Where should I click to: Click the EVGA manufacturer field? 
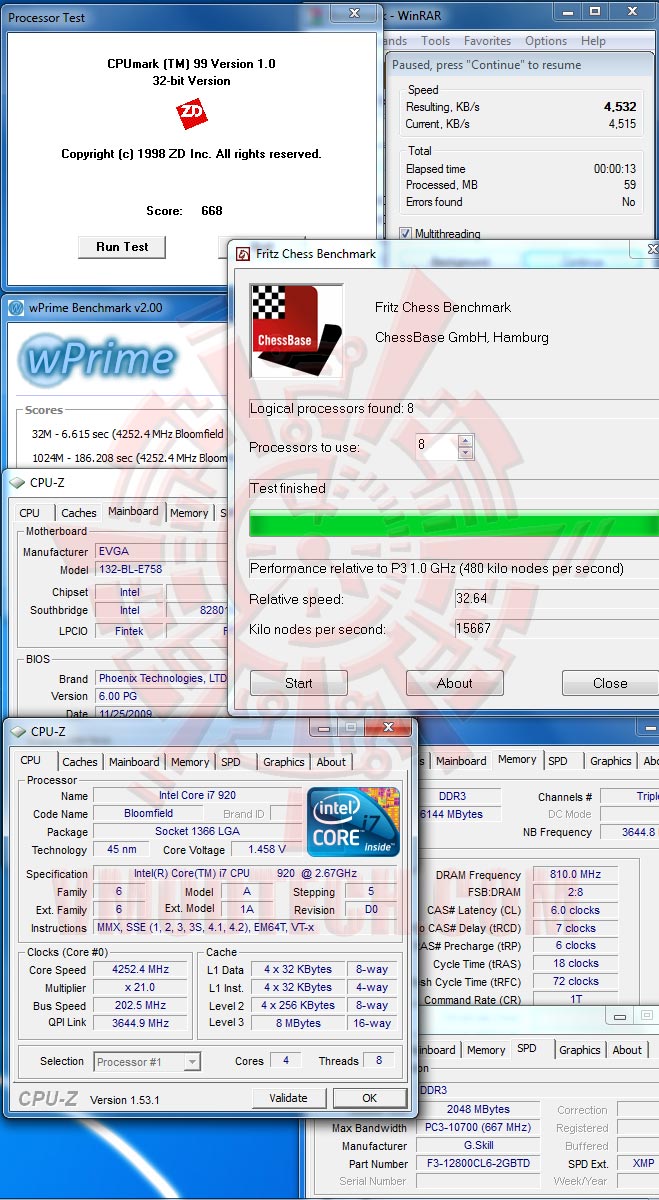coord(160,551)
